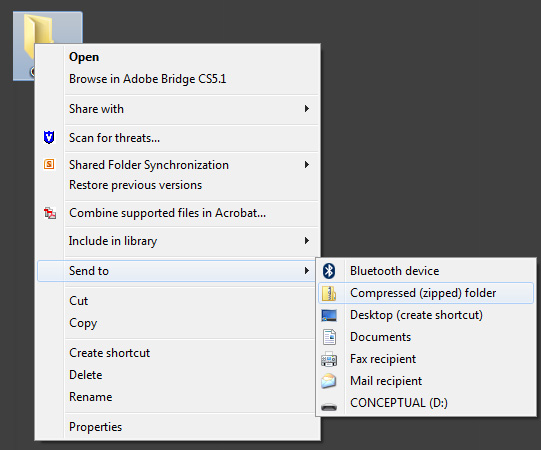This screenshot has height=450, width=541.
Task: Click the Documents page icon
Action: point(329,337)
